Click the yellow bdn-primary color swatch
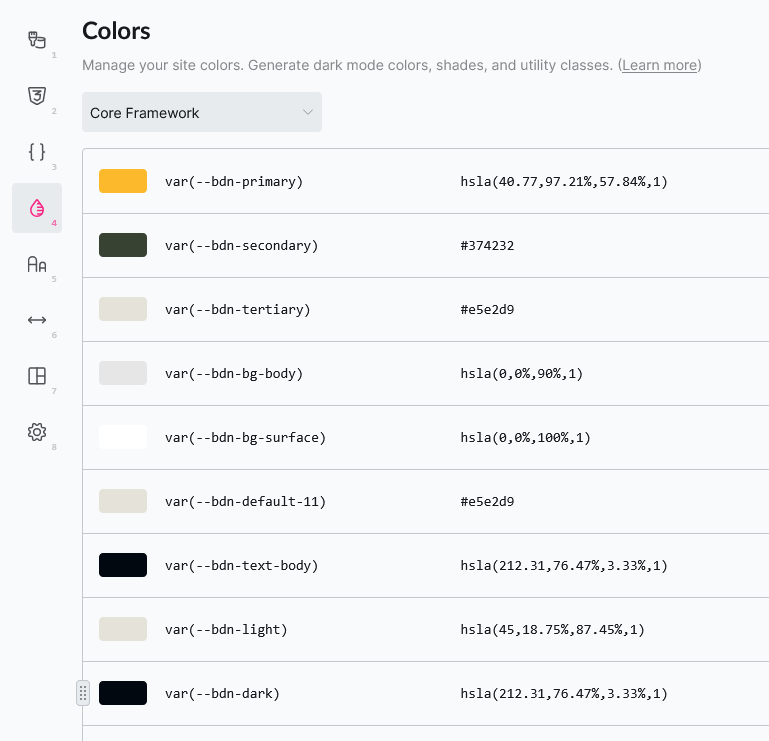769x741 pixels. coord(123,181)
